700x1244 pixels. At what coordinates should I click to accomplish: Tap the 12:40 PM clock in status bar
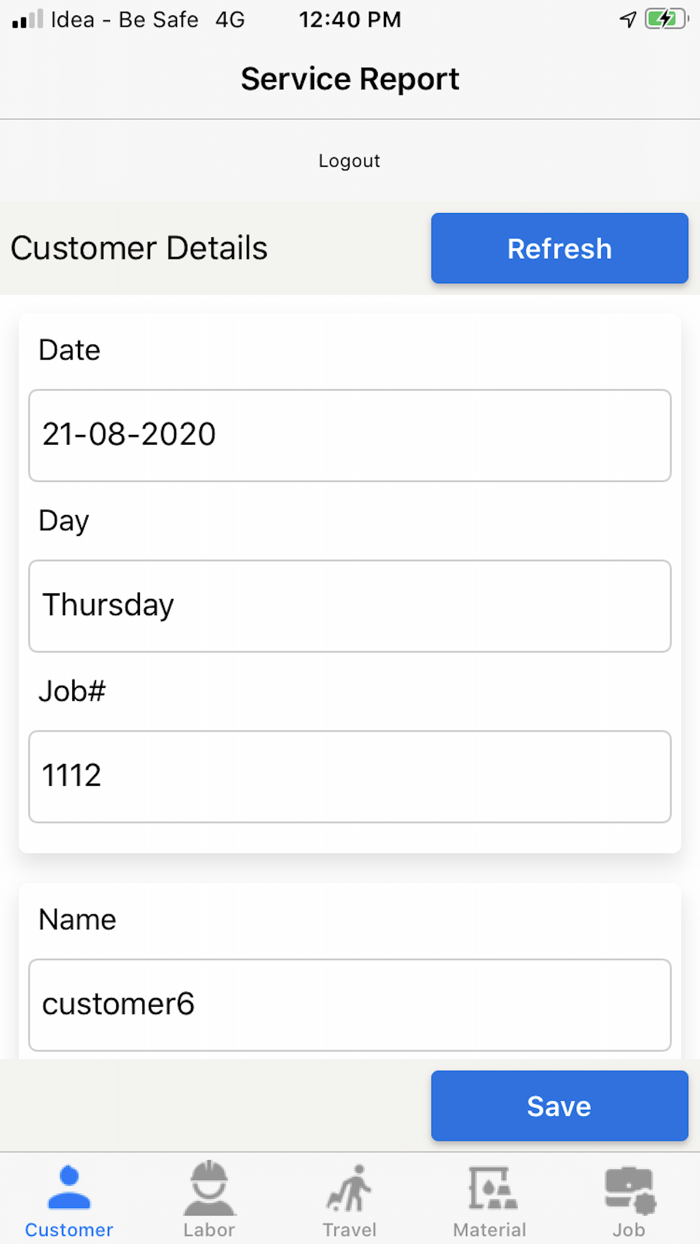click(349, 18)
